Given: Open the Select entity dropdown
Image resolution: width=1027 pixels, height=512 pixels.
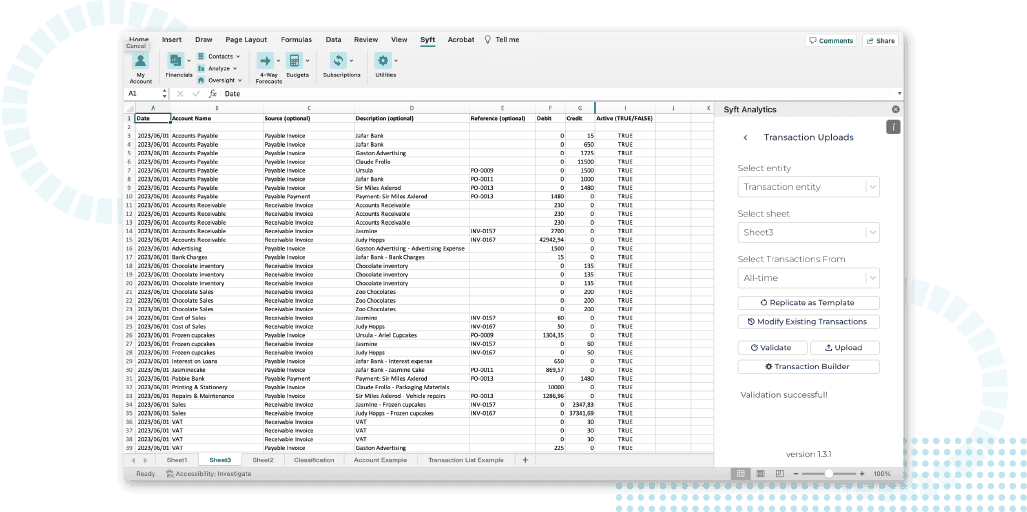Looking at the screenshot, I should (x=808, y=187).
